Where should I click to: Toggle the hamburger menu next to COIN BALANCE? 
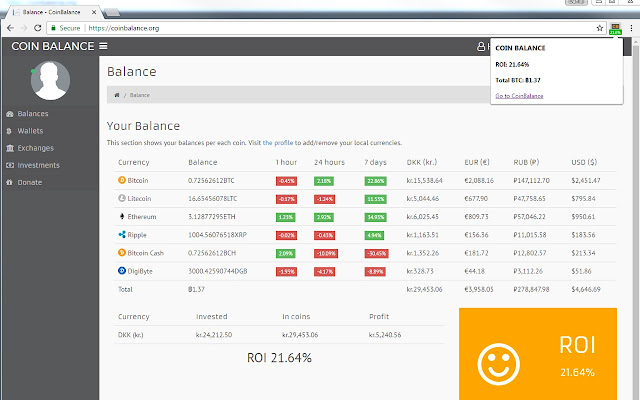(x=103, y=46)
